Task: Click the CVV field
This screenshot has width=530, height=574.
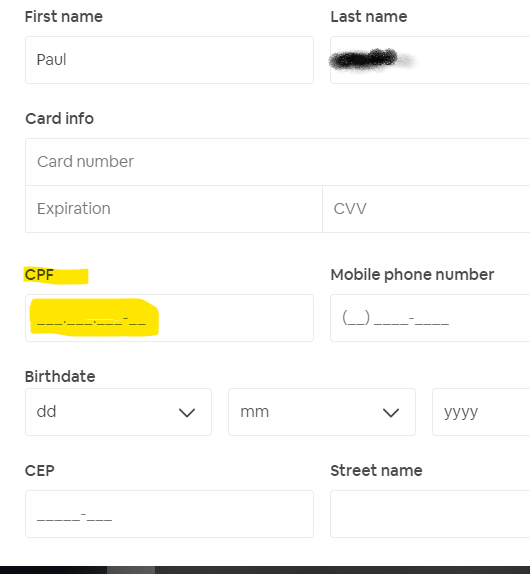Action: click(x=426, y=209)
